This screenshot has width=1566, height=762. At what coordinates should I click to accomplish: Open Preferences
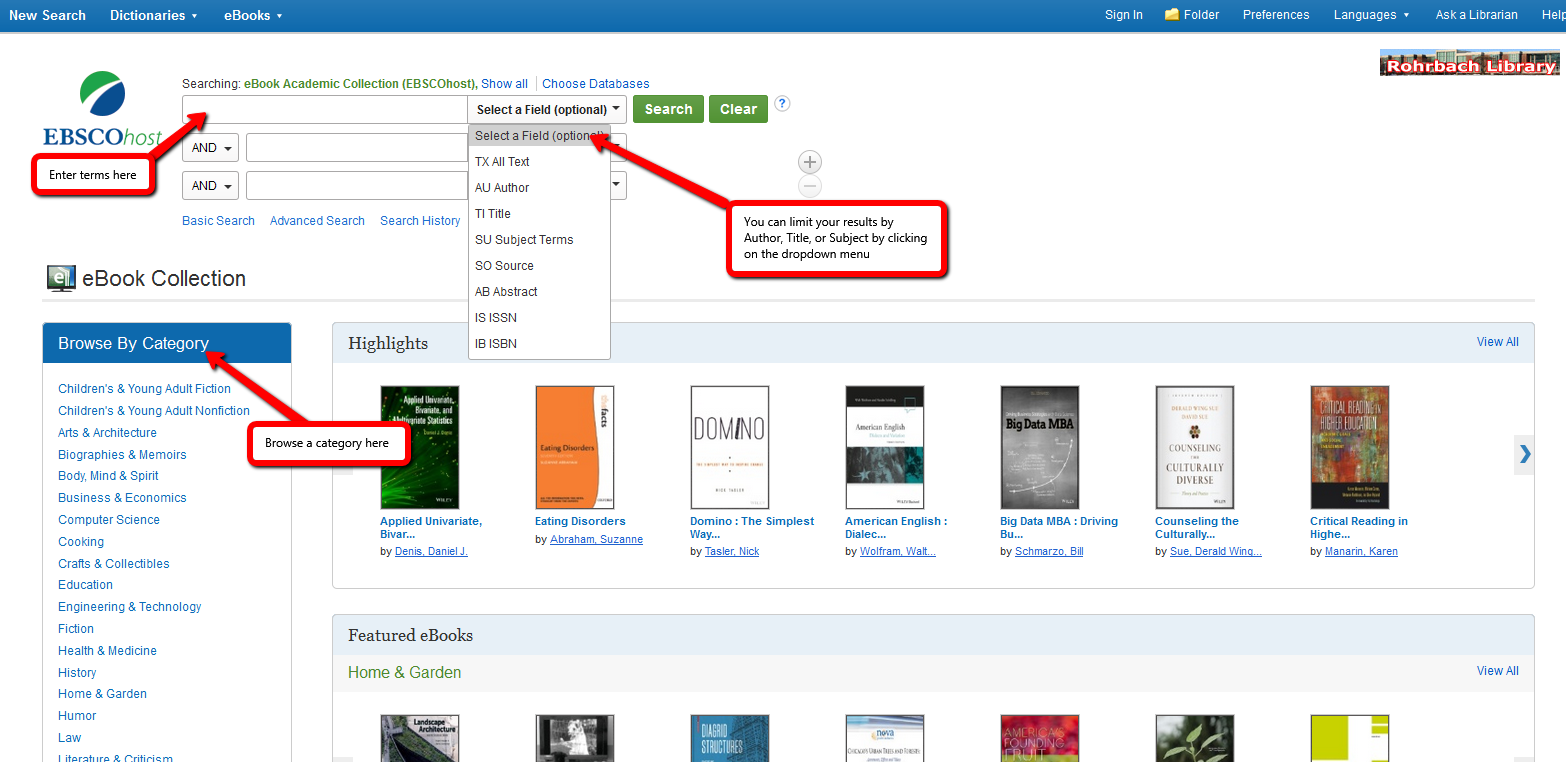pos(1276,15)
